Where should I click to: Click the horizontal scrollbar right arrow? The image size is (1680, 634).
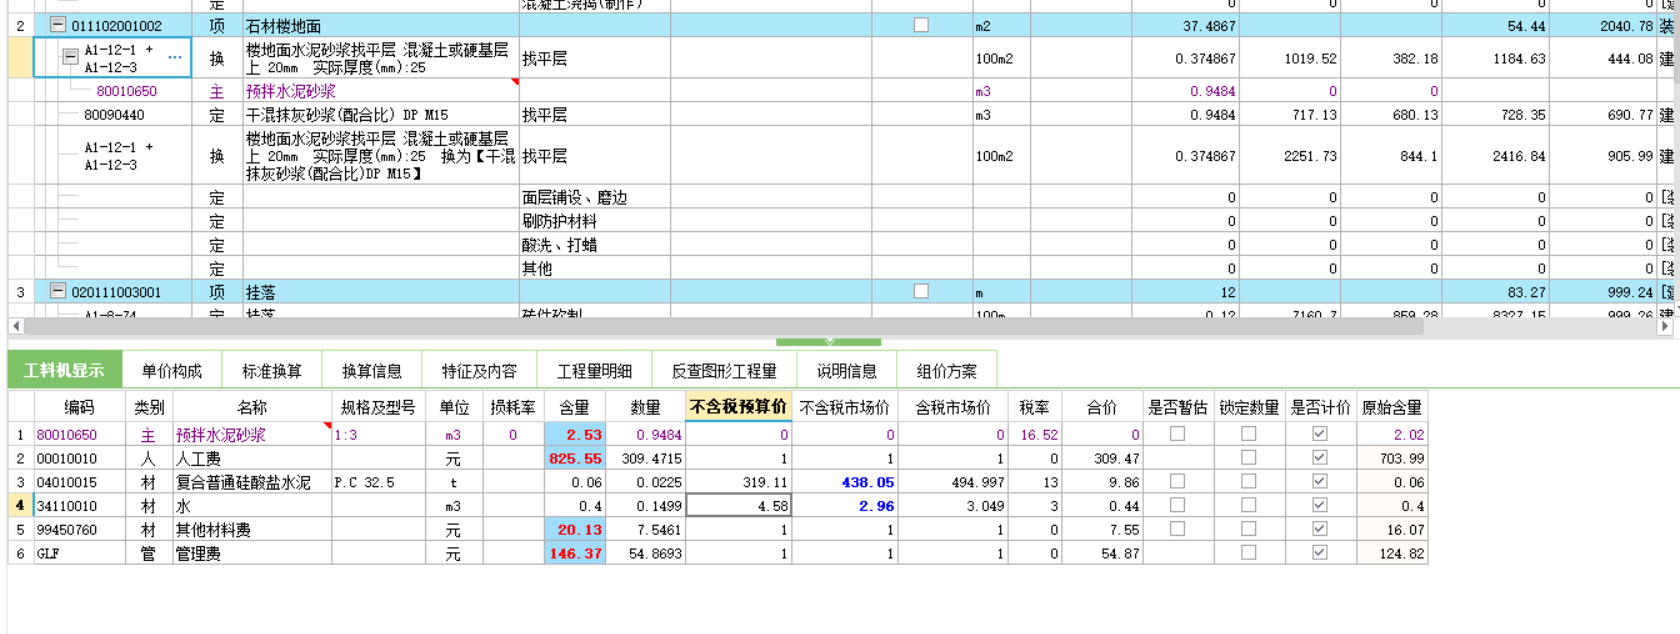click(x=1665, y=326)
